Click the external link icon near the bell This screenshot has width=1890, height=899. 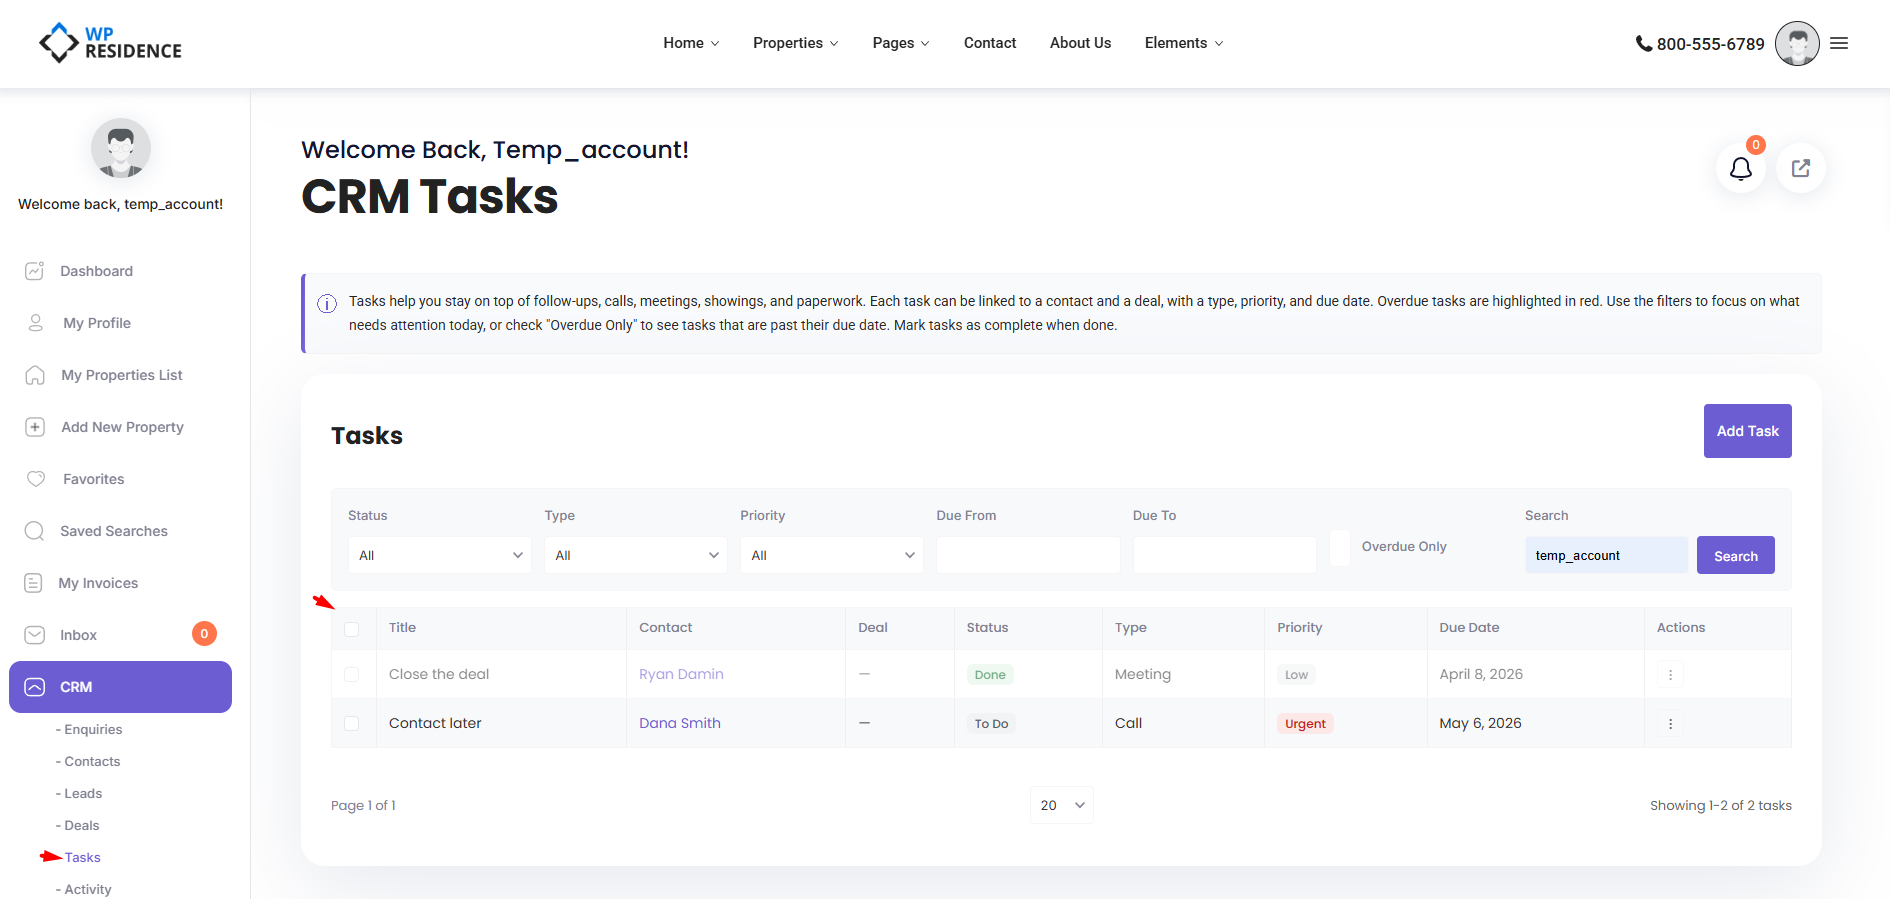tap(1800, 169)
